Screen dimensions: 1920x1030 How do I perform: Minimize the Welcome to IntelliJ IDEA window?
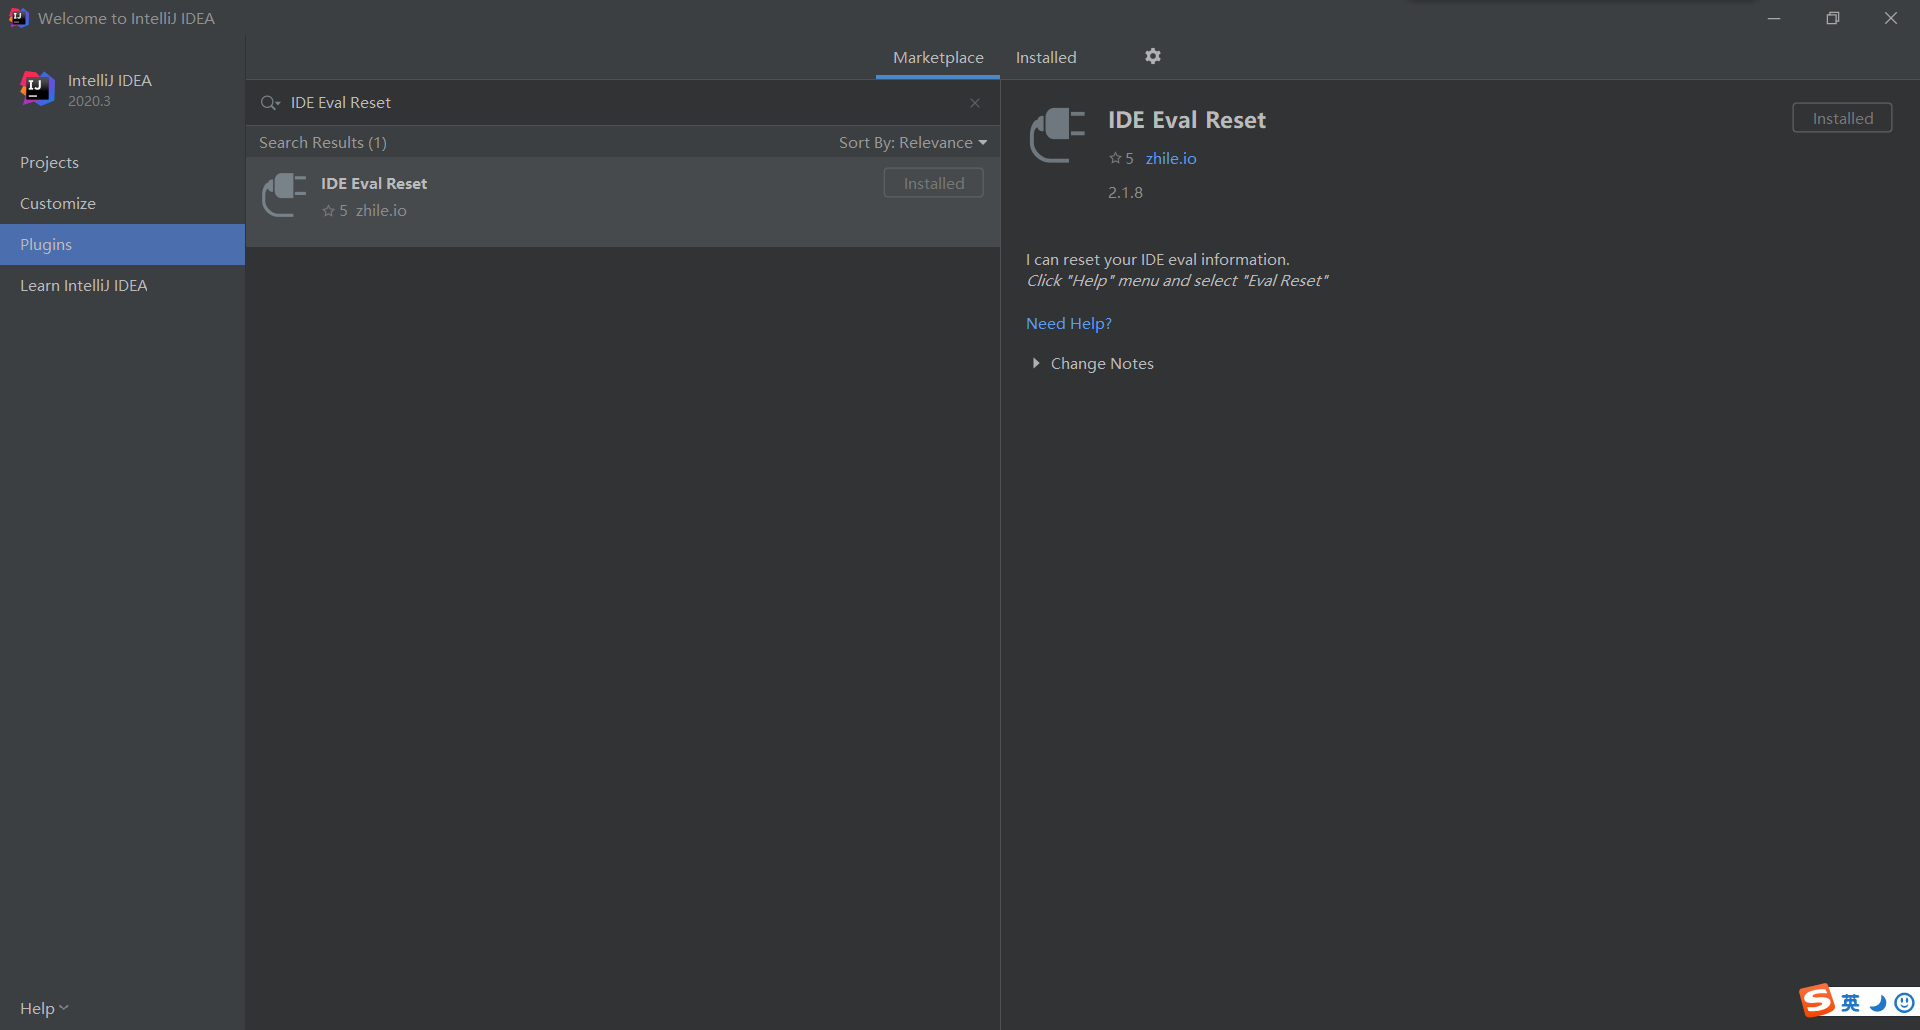(x=1774, y=18)
